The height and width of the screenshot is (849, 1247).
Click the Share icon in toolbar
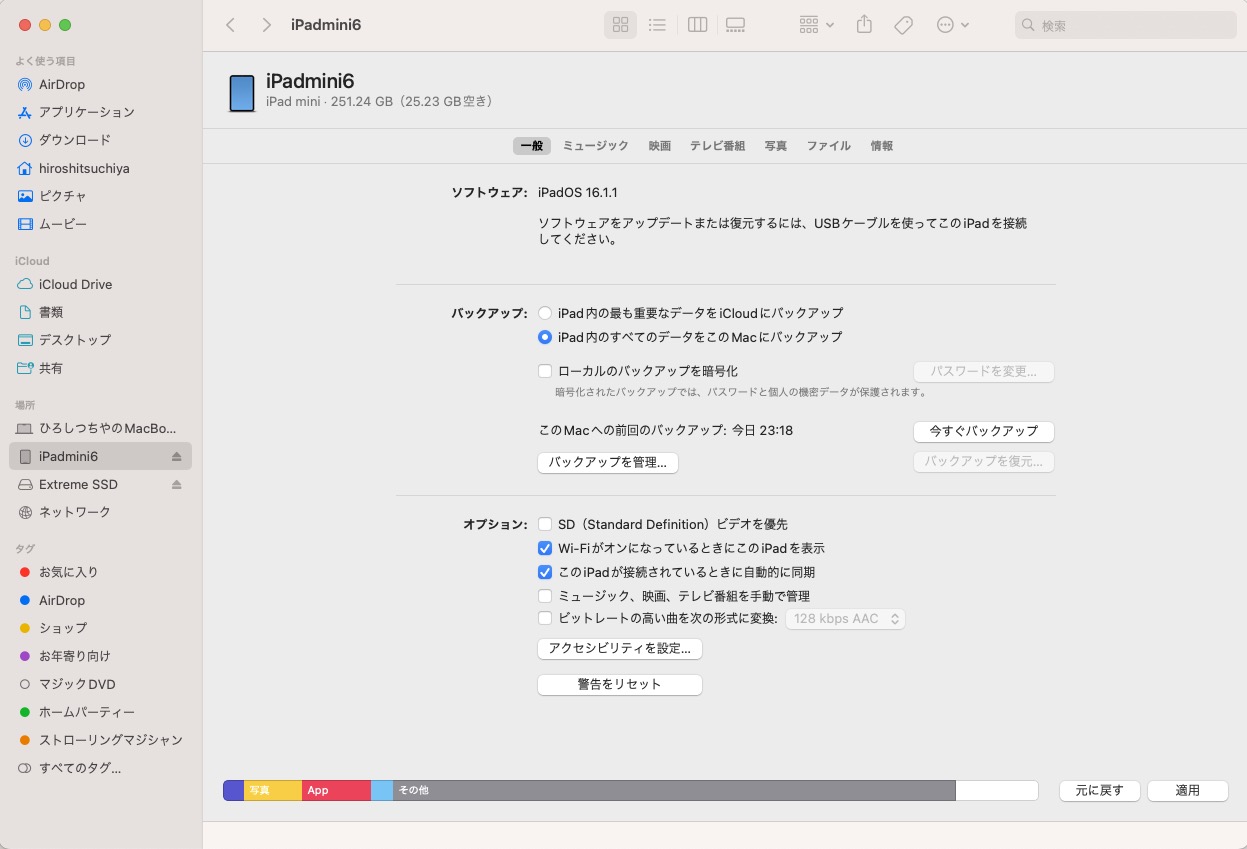click(x=865, y=25)
